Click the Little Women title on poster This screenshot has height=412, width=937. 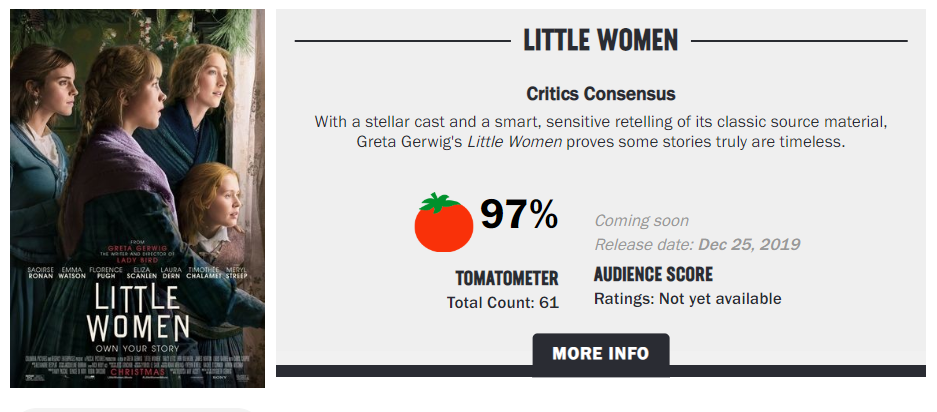[x=137, y=312]
